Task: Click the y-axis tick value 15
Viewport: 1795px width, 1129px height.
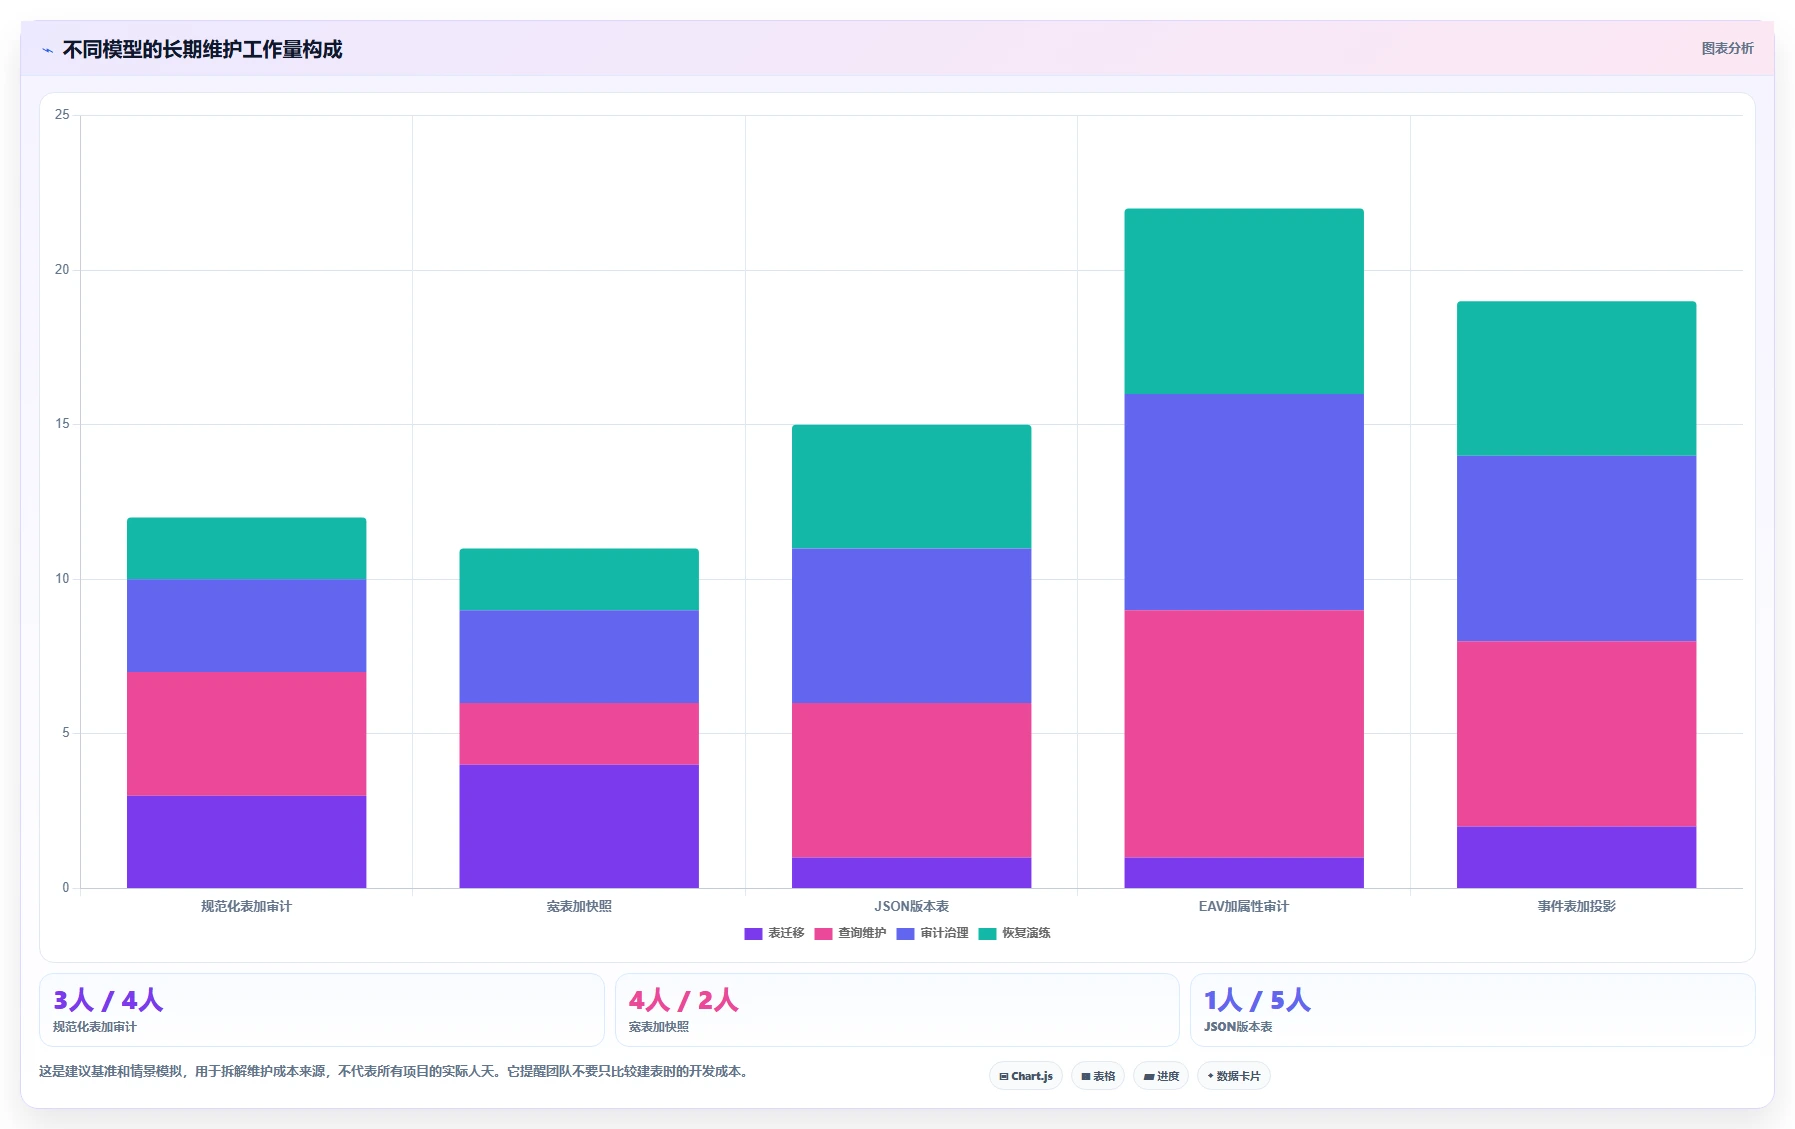Action: (x=62, y=424)
